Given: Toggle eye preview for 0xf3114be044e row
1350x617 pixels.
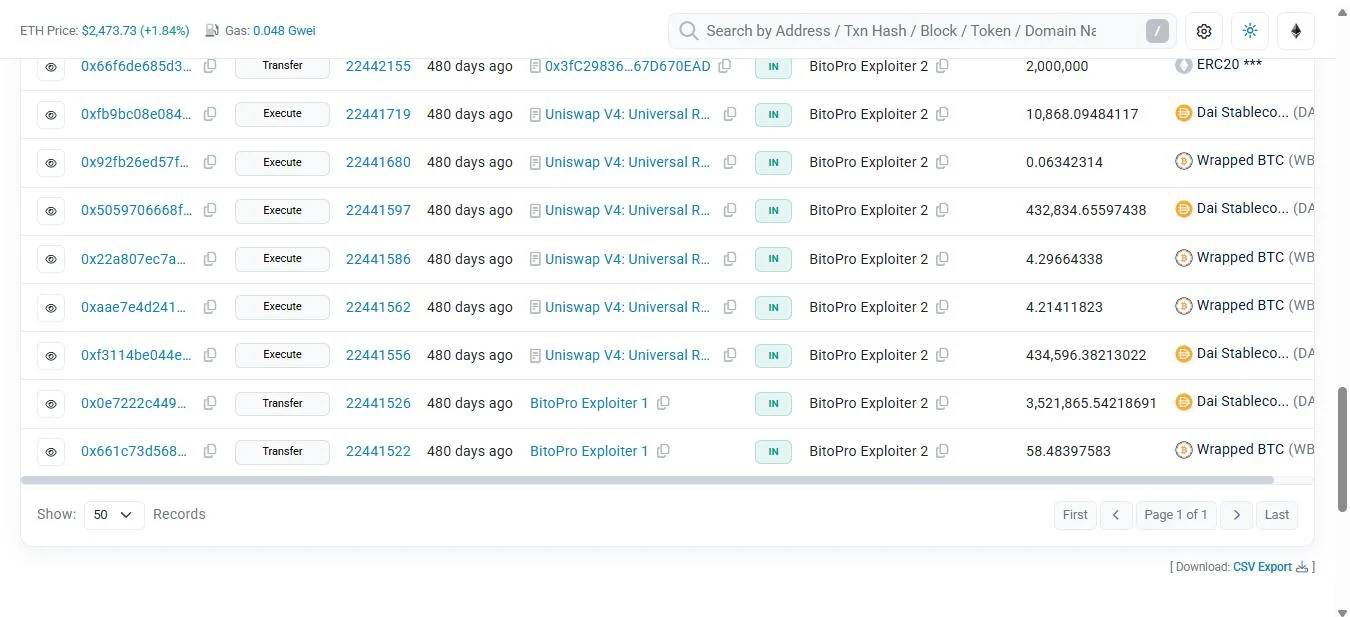Looking at the screenshot, I should tap(51, 356).
